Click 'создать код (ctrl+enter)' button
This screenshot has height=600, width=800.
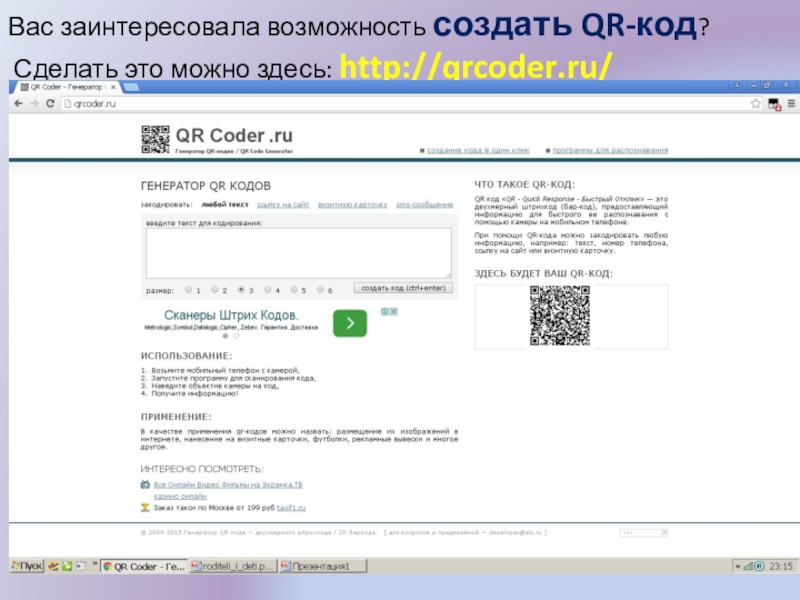pyautogui.click(x=403, y=288)
